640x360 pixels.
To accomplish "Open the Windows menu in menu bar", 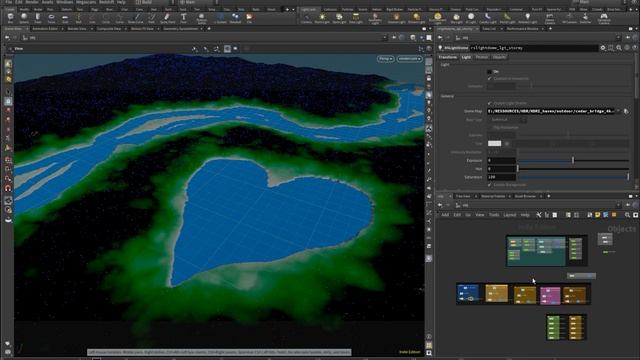I will click(64, 2).
